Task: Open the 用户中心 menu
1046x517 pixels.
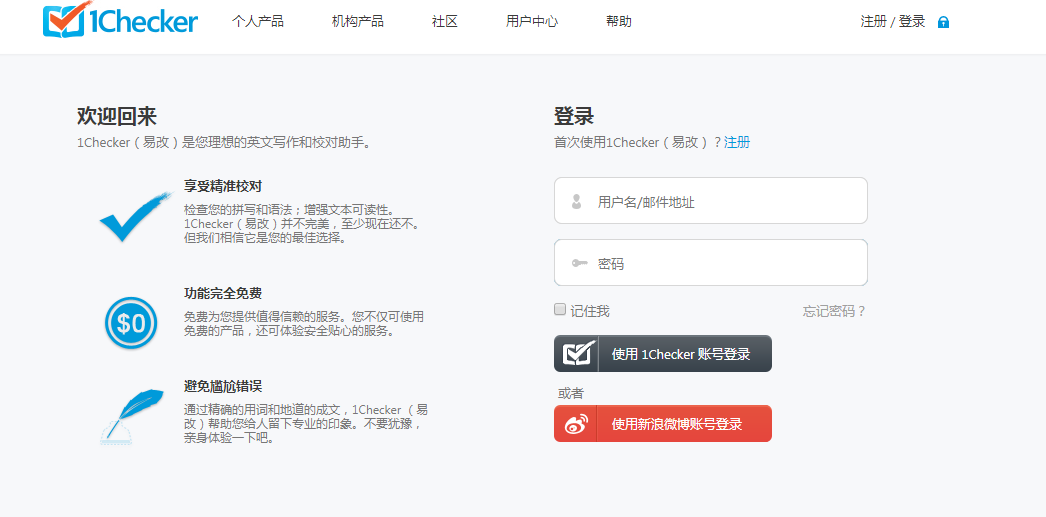Action: (532, 21)
